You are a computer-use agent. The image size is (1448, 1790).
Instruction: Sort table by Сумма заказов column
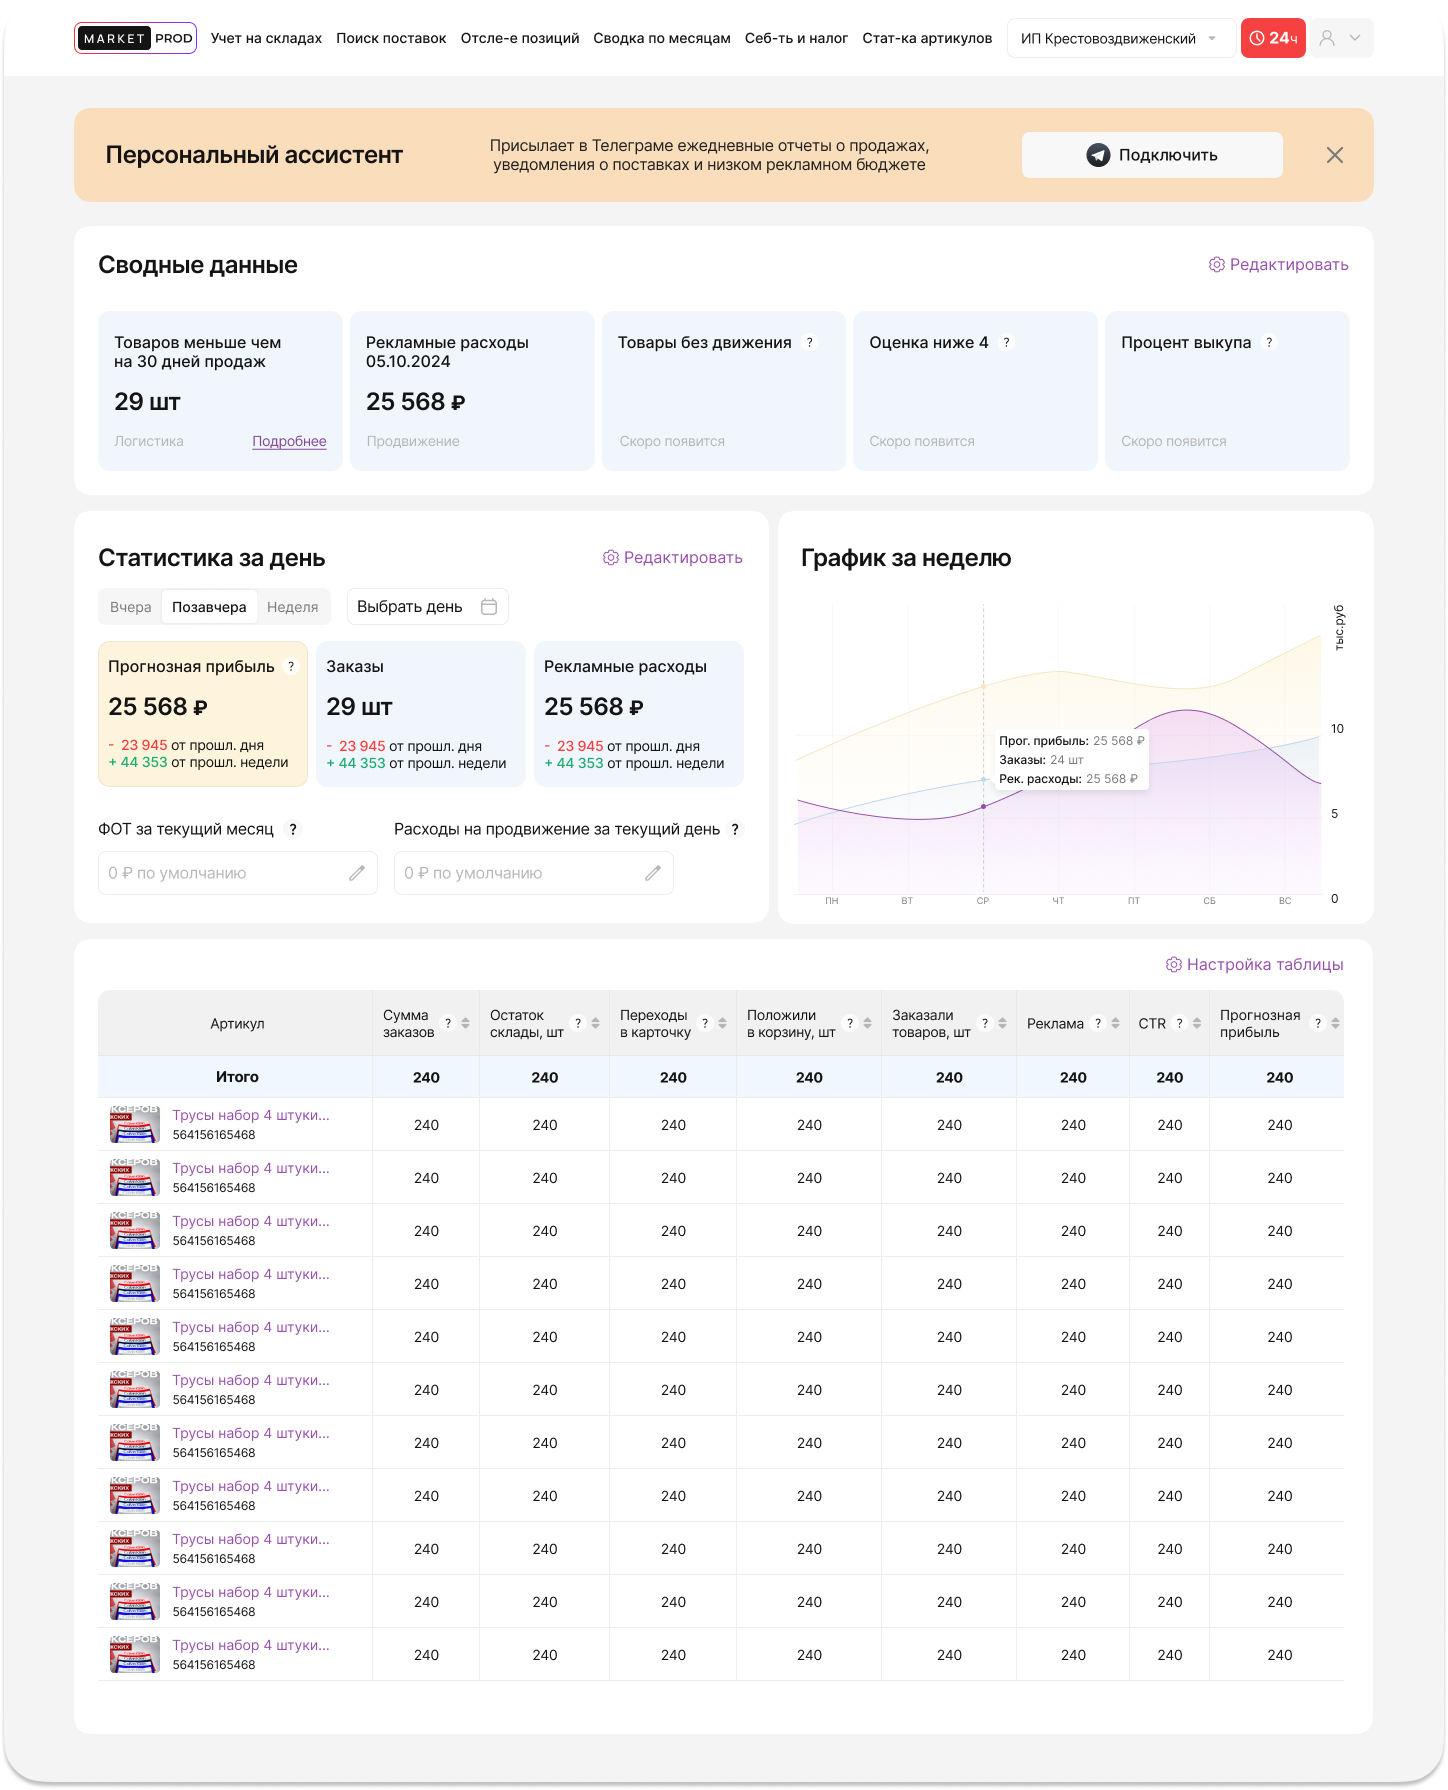(465, 1023)
